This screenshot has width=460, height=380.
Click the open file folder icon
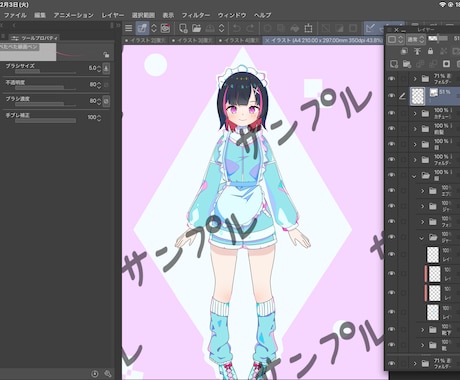click(x=197, y=28)
